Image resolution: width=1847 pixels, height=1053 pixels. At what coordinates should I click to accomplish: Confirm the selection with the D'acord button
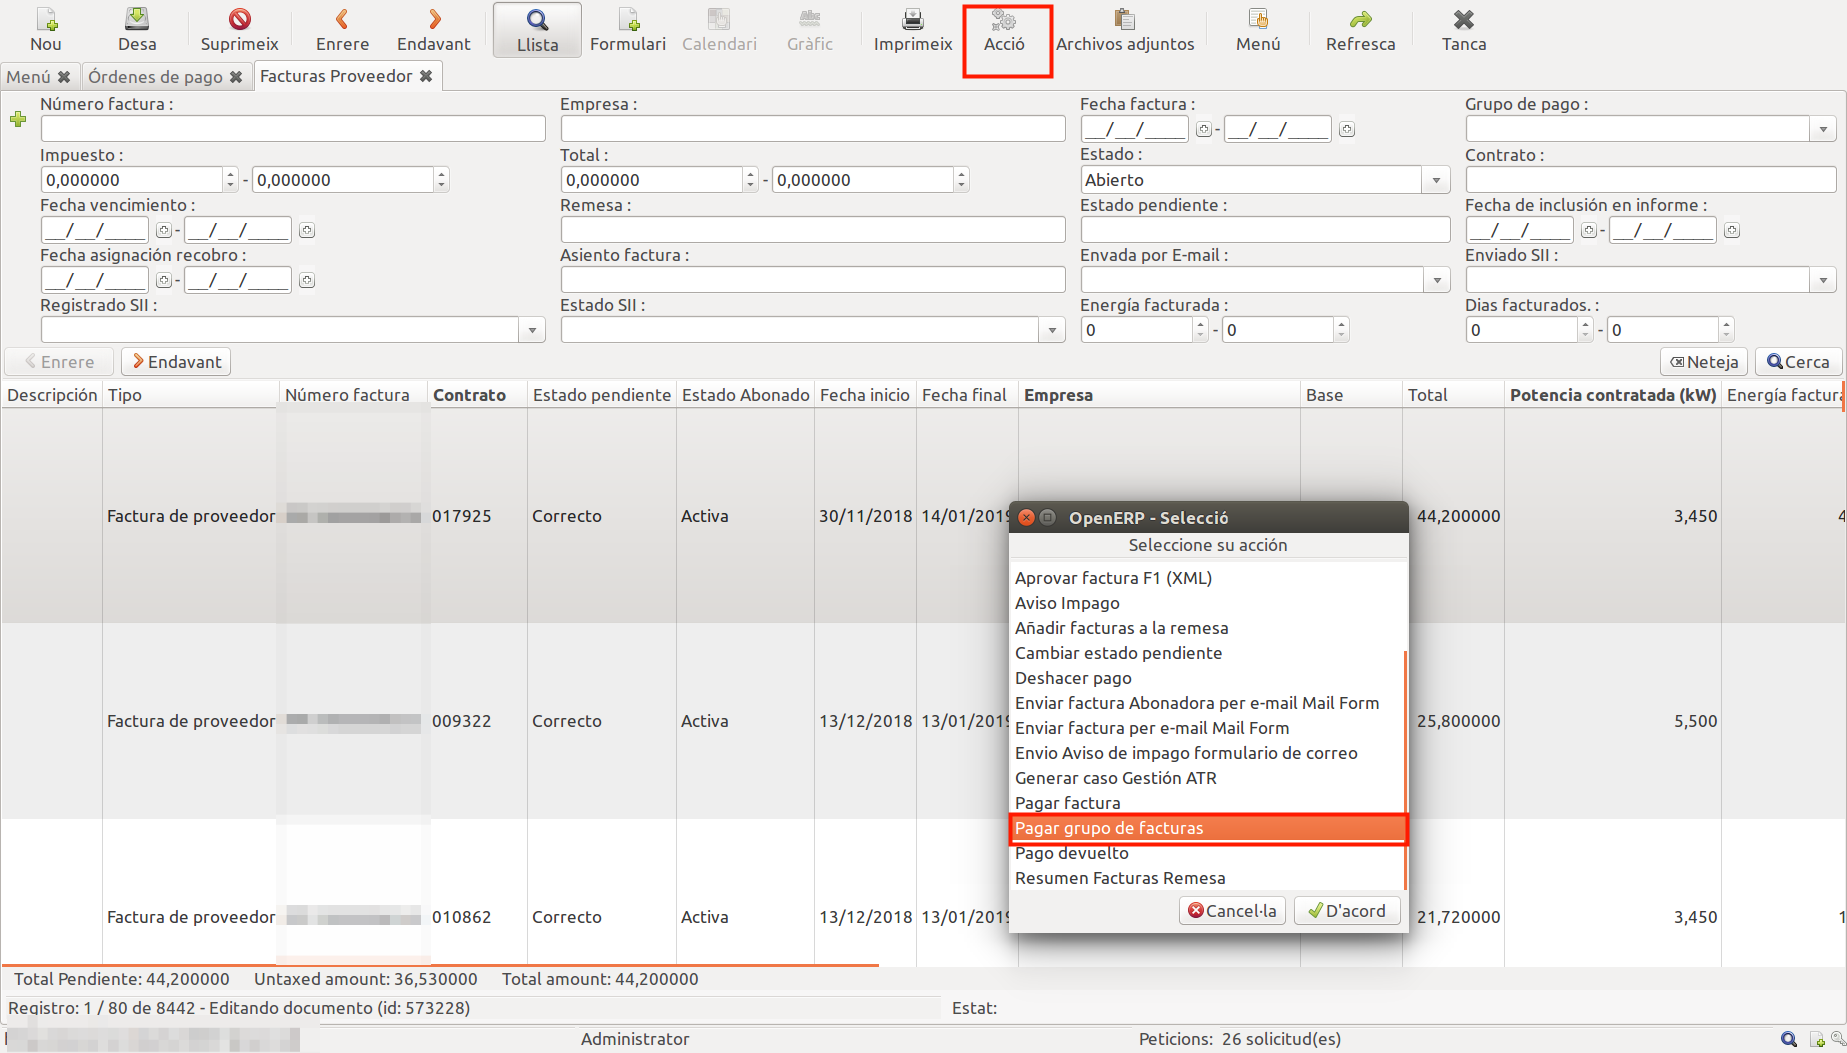1347,911
